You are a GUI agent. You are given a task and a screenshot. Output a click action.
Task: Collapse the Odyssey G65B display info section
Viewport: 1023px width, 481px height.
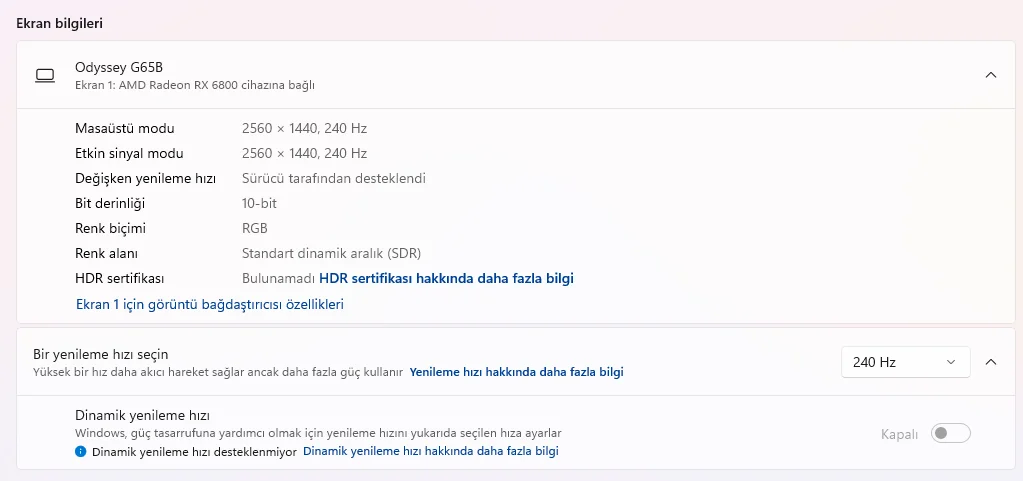pos(990,75)
